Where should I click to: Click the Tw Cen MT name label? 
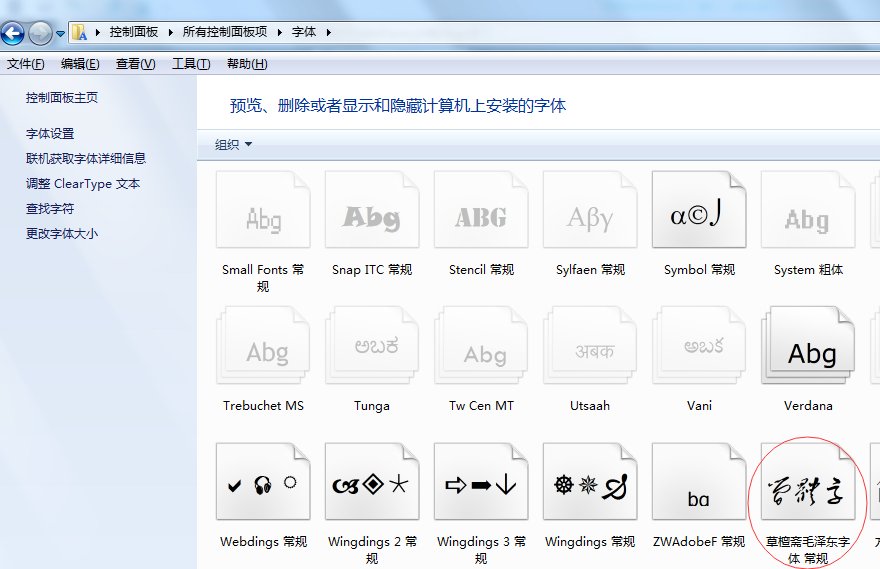(x=482, y=406)
